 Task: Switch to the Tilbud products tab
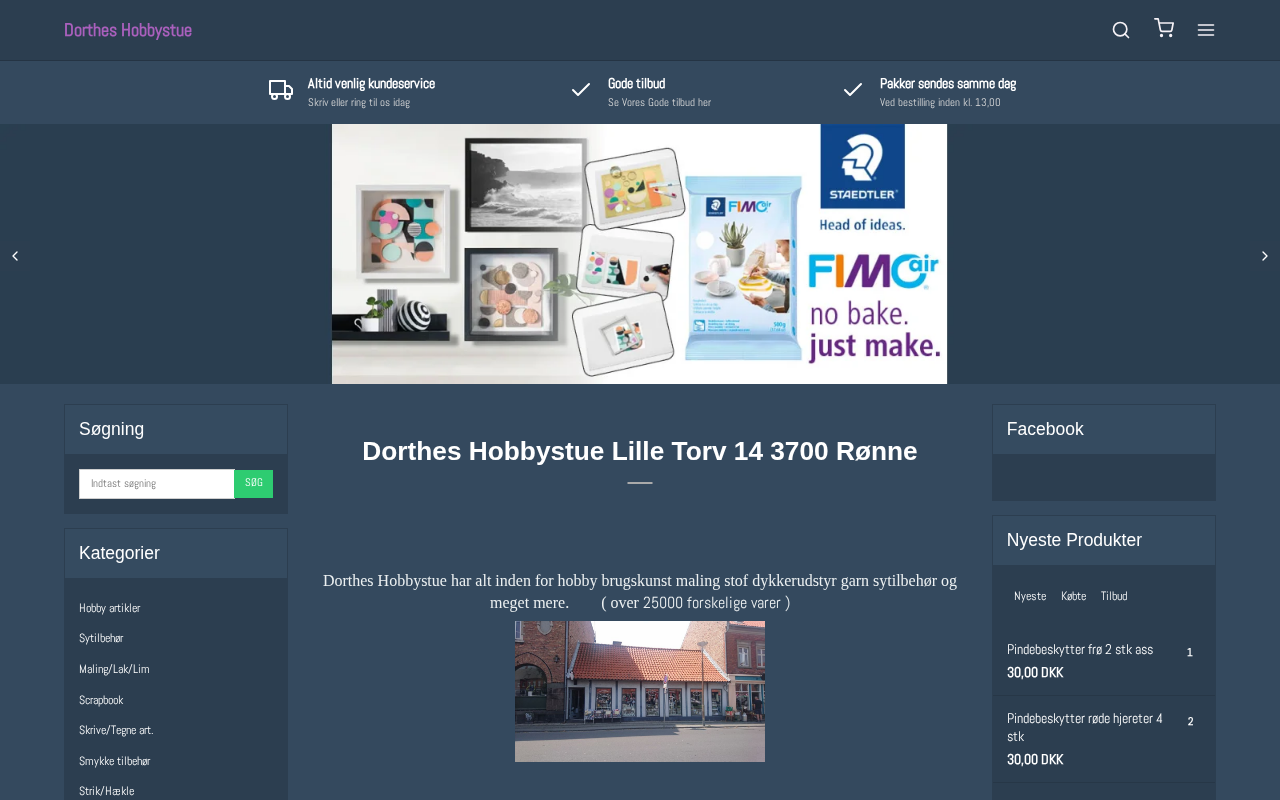pyautogui.click(x=1114, y=596)
